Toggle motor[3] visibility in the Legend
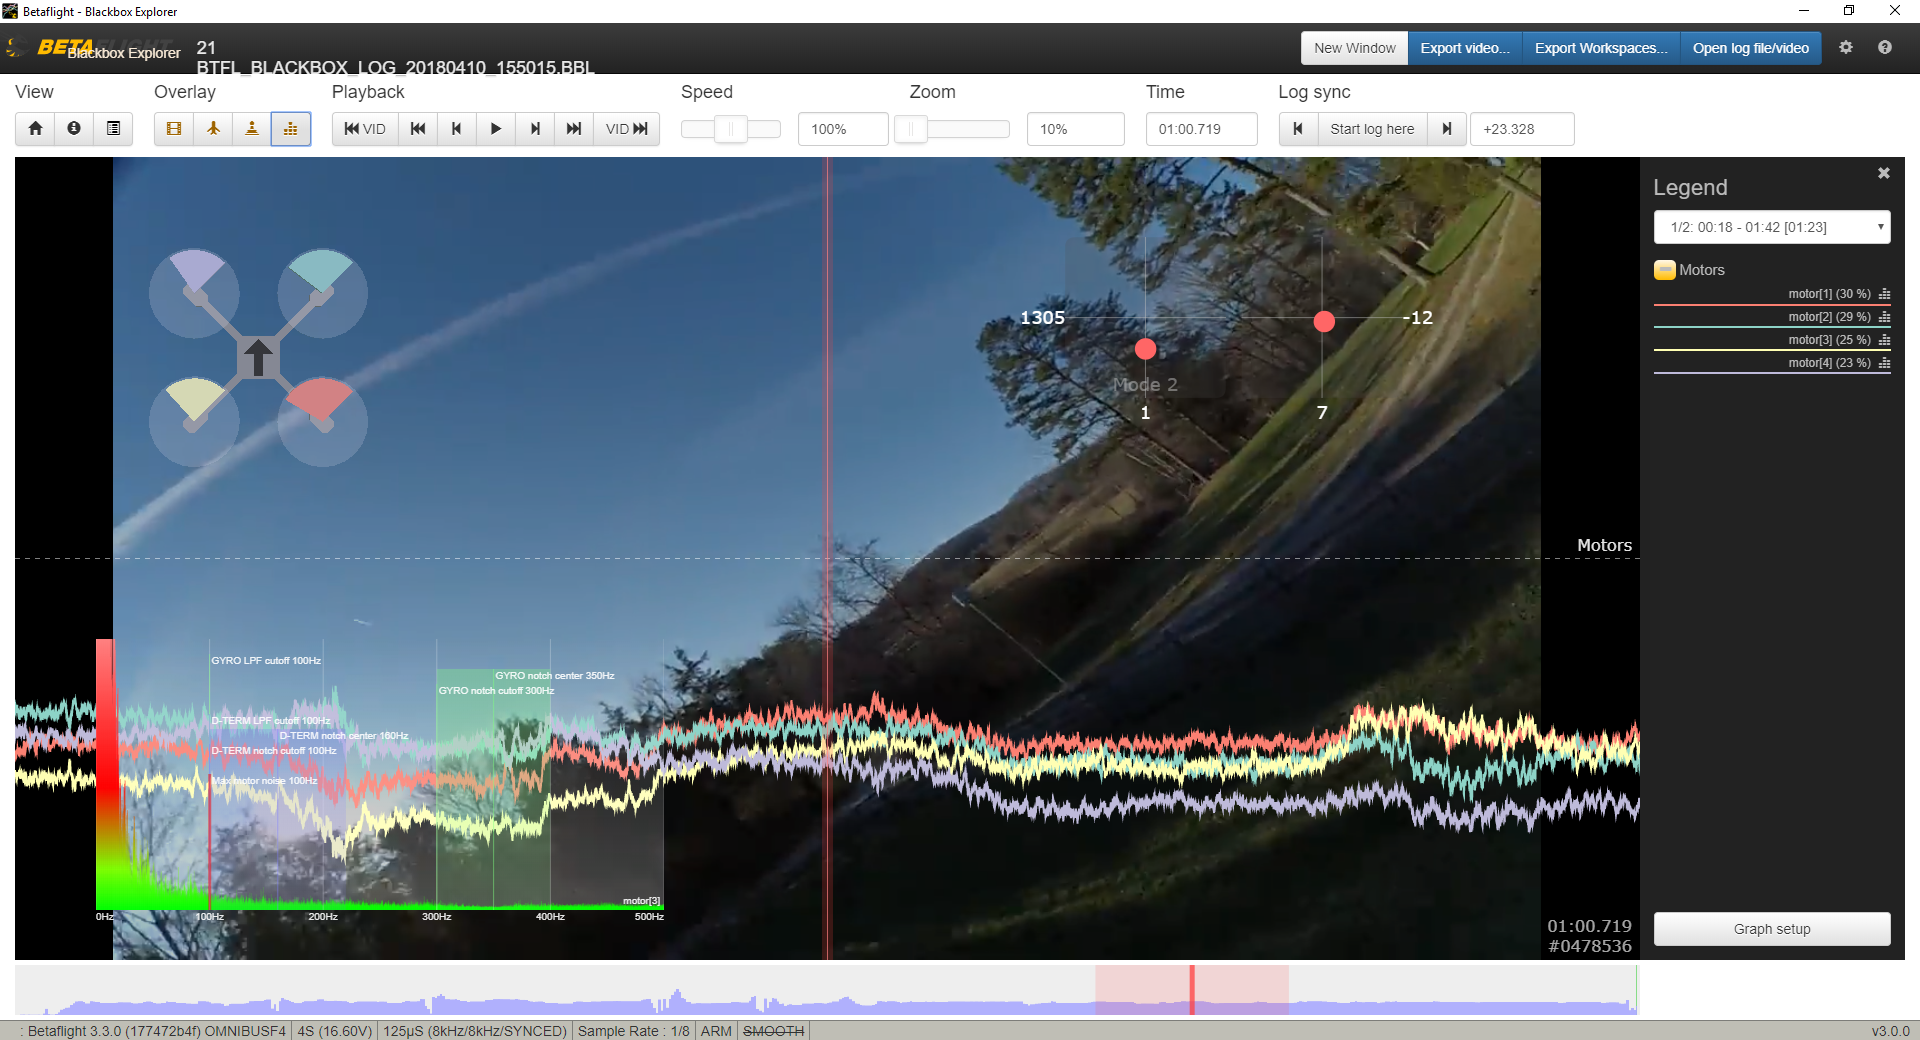 pos(1827,339)
